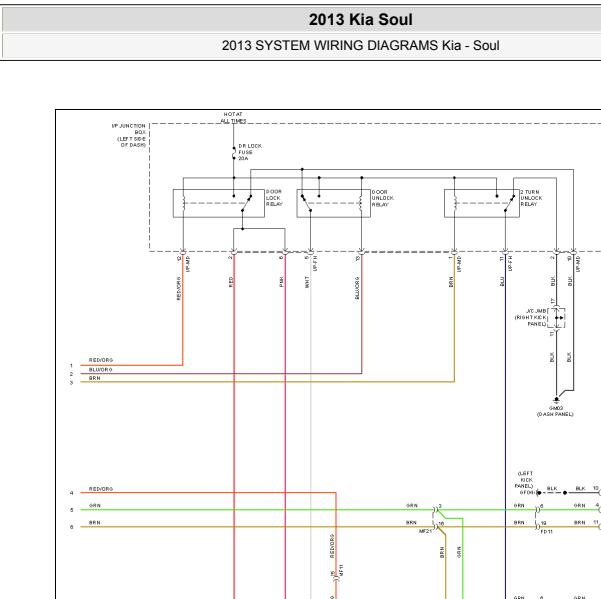Click the vertical "RED" wire color label
601x599 pixels.
click(x=231, y=281)
